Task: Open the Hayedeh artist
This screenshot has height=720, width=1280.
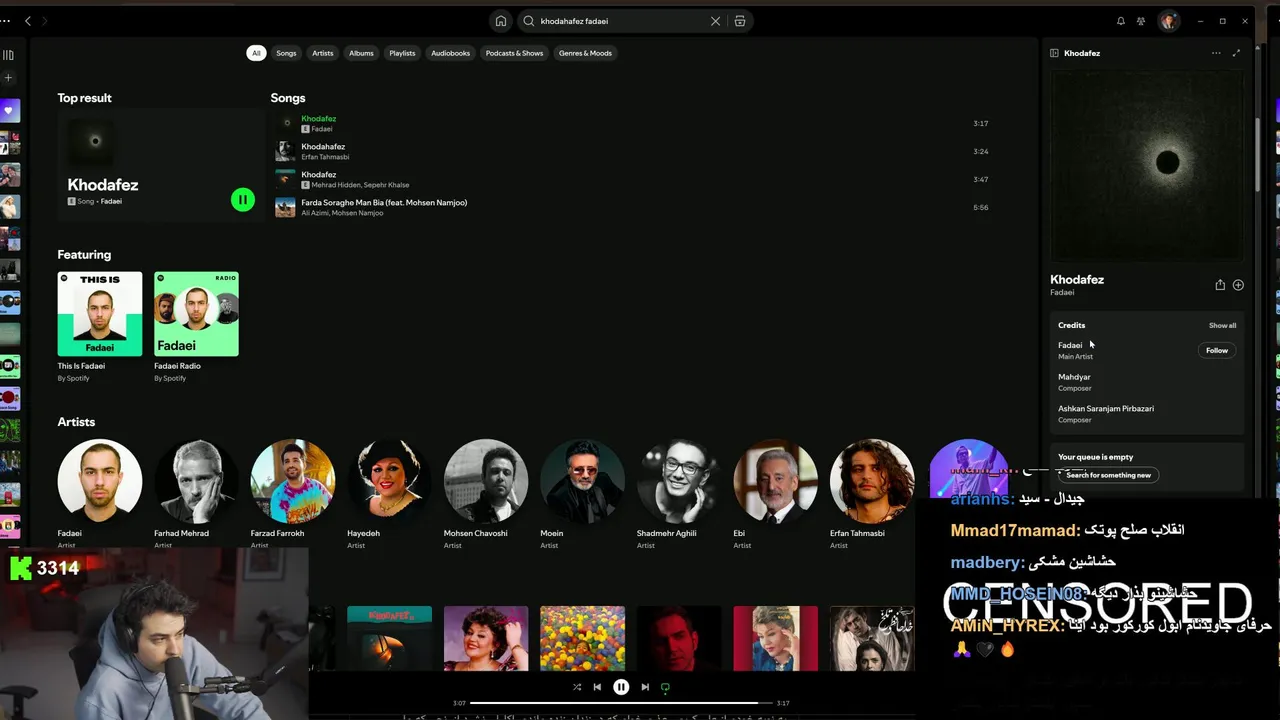Action: [389, 481]
